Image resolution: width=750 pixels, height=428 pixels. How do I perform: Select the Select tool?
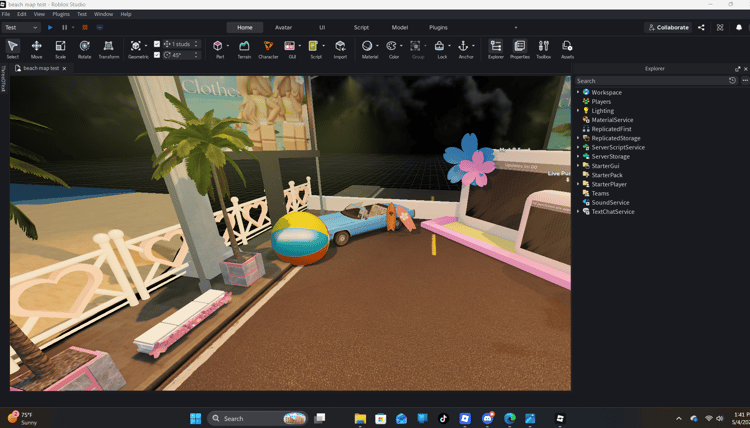tap(13, 49)
